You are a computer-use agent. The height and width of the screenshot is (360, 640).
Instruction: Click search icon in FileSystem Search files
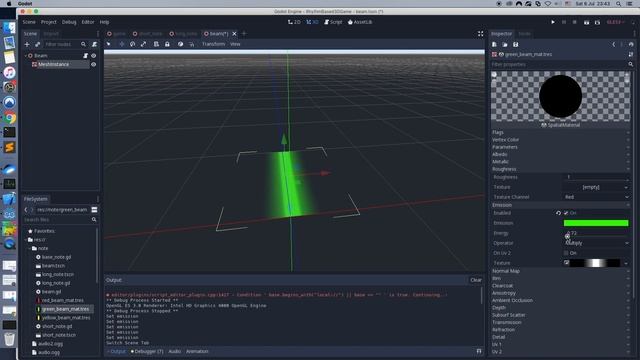point(94,220)
